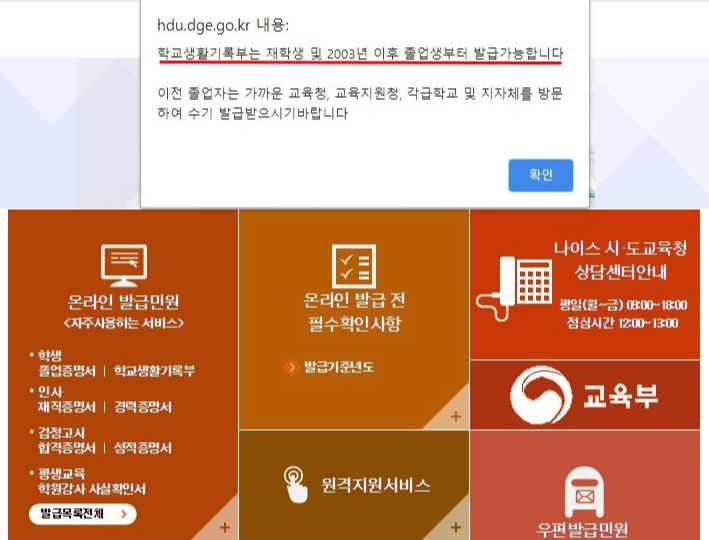Click the 검정고시 category label
Viewport: 709px width, 540px height.
coord(61,432)
